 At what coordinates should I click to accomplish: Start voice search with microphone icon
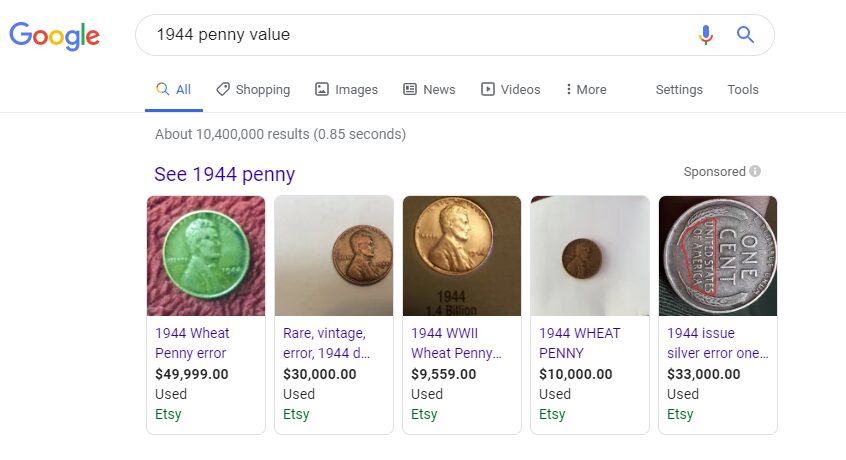click(x=706, y=35)
